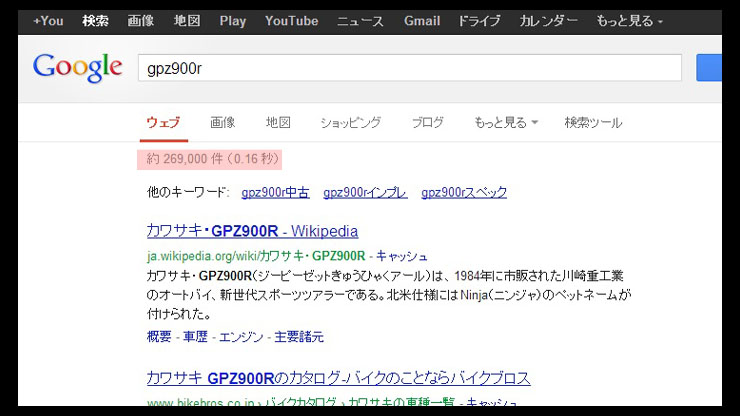This screenshot has width=740, height=416.
Task: Open 概要 section link
Action: point(159,337)
